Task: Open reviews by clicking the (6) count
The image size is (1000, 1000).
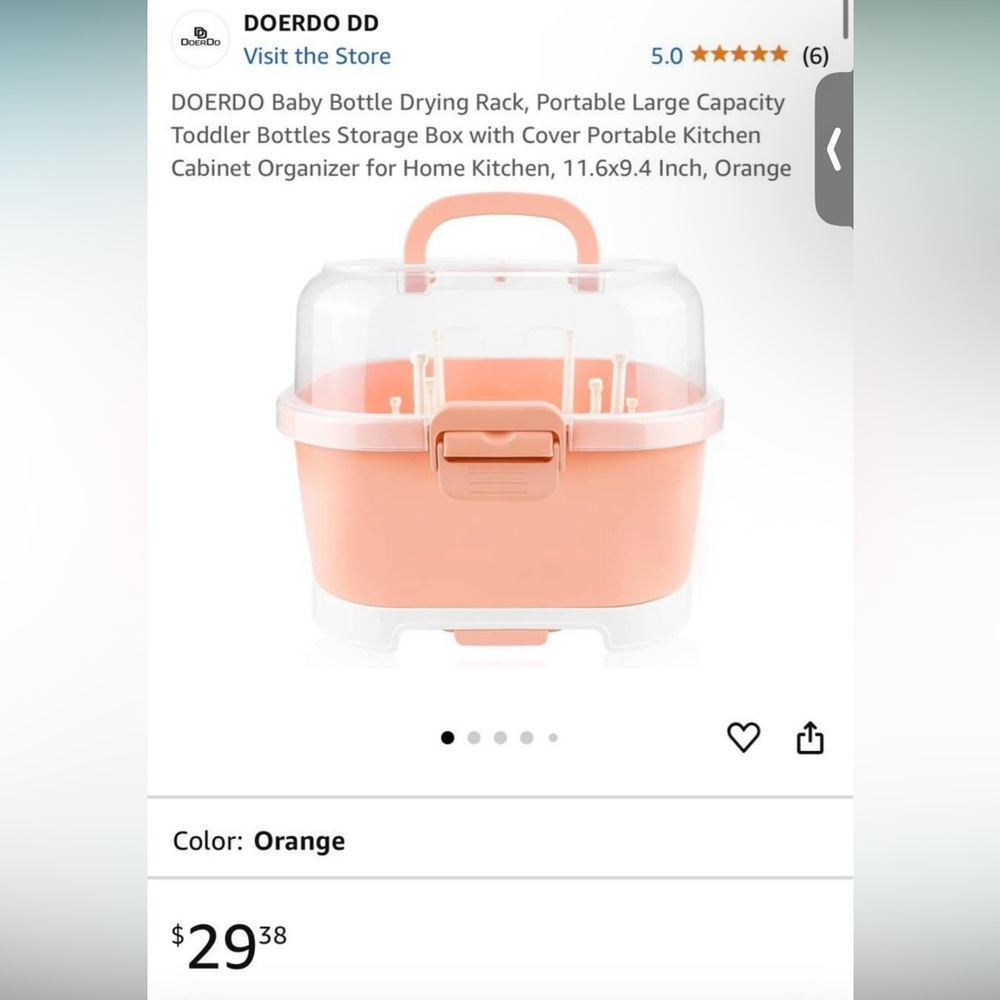Action: [x=816, y=56]
